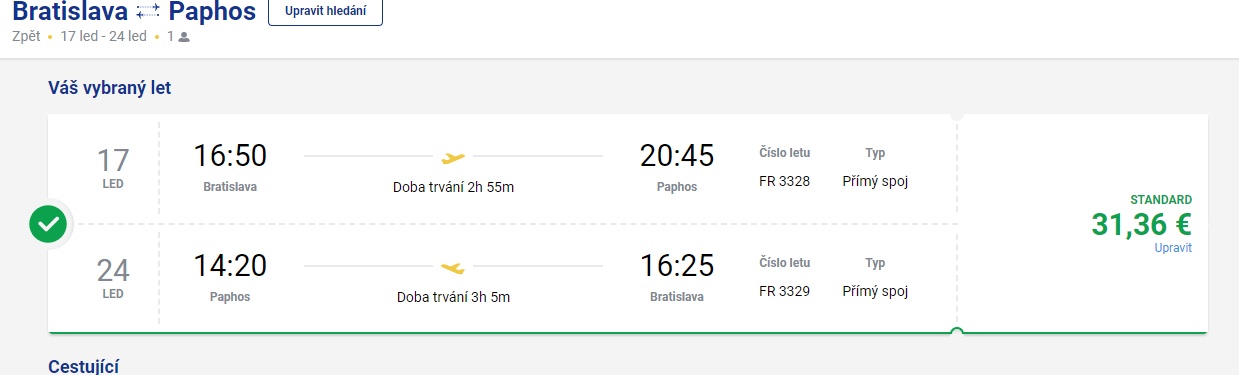The height and width of the screenshot is (375, 1239).
Task: Click the outbound date 17 LED
Action: pos(113,168)
